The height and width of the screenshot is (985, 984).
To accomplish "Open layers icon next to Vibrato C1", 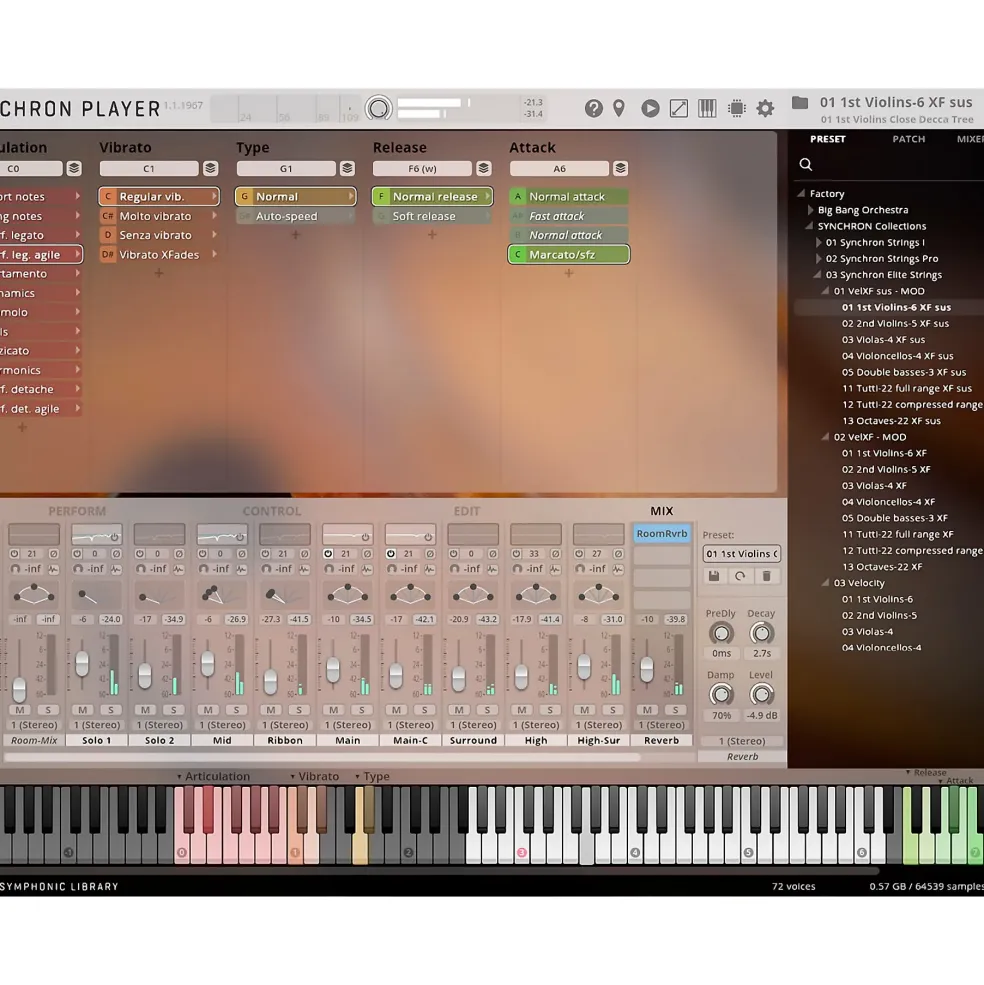I will coord(210,168).
